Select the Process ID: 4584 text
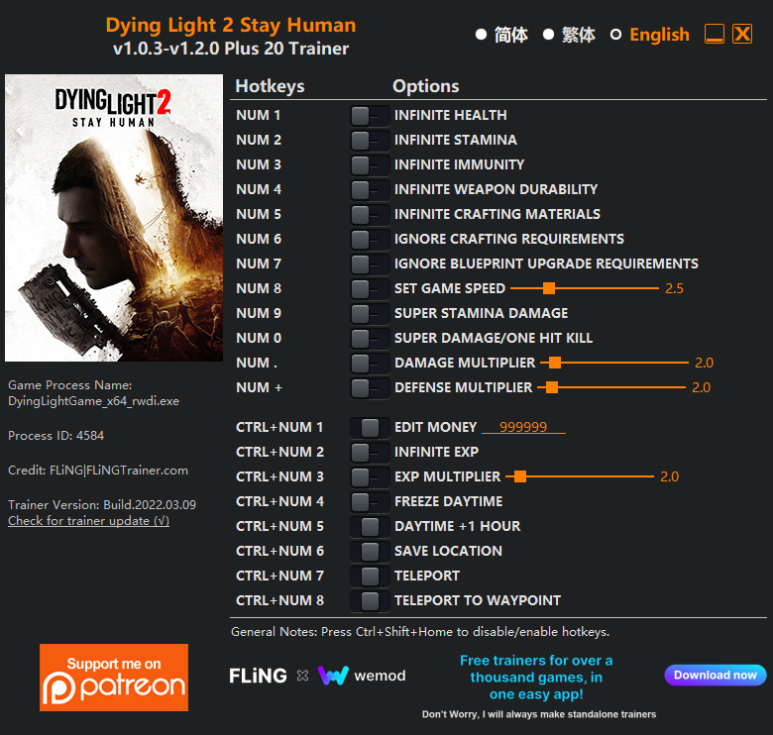The image size is (773, 735). (x=56, y=436)
